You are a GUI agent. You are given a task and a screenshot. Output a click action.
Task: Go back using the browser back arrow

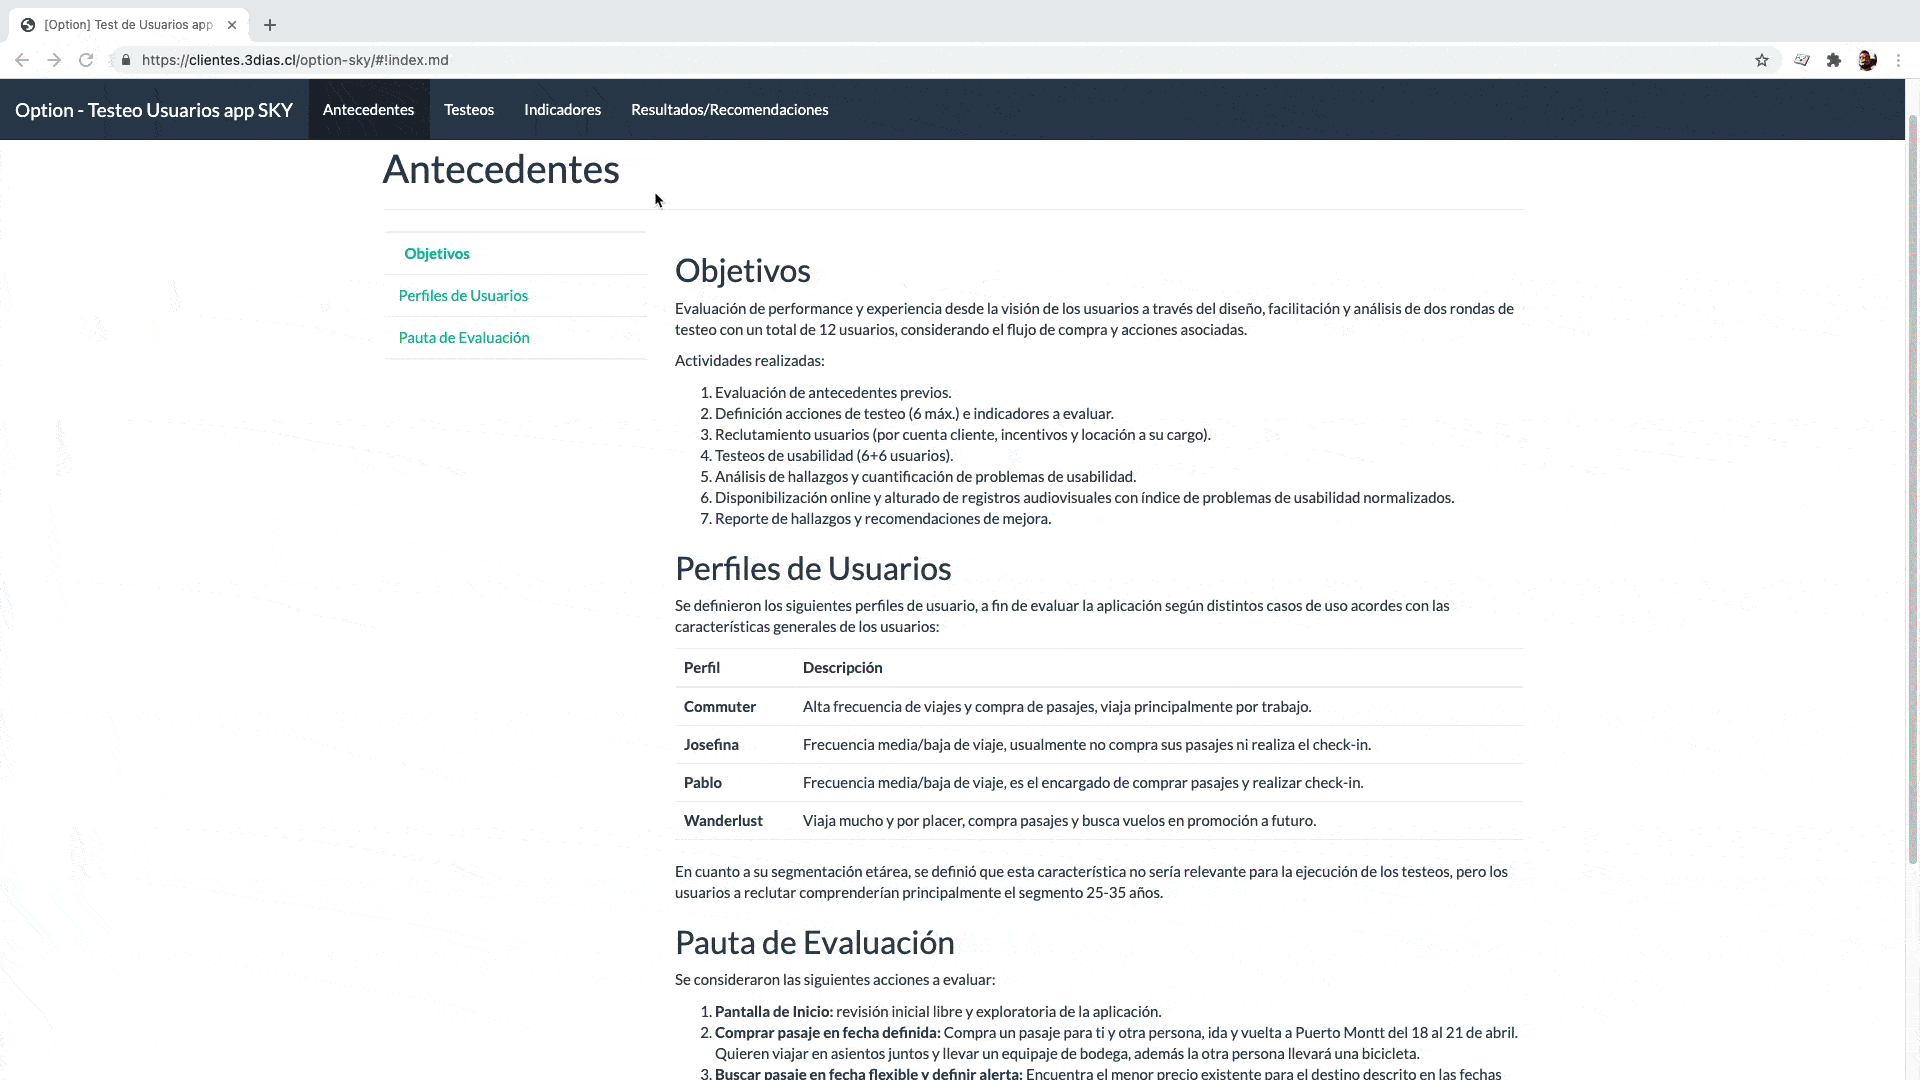(22, 60)
